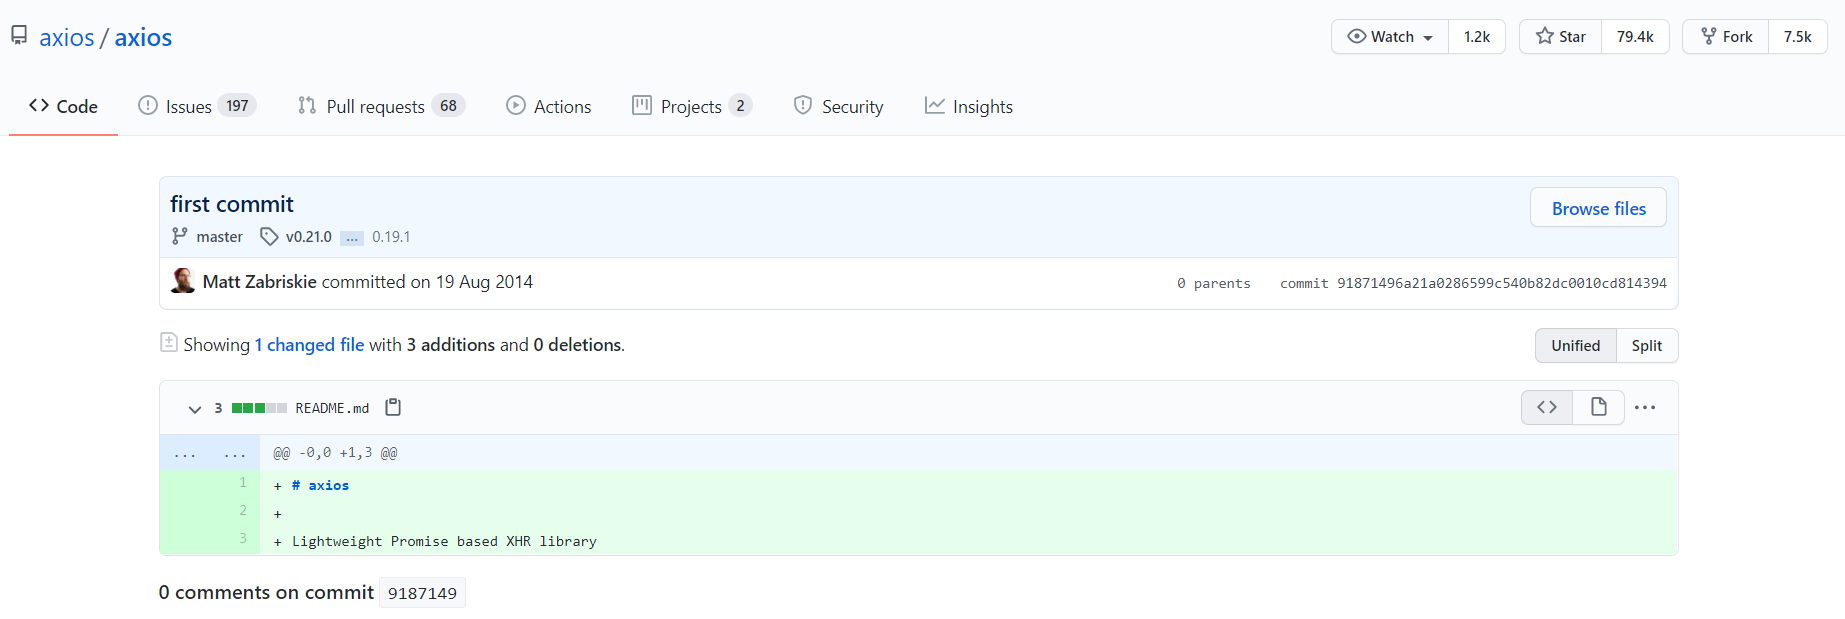This screenshot has height=619, width=1845.
Task: Open Matt Zabriskie's author link
Action: click(x=259, y=282)
